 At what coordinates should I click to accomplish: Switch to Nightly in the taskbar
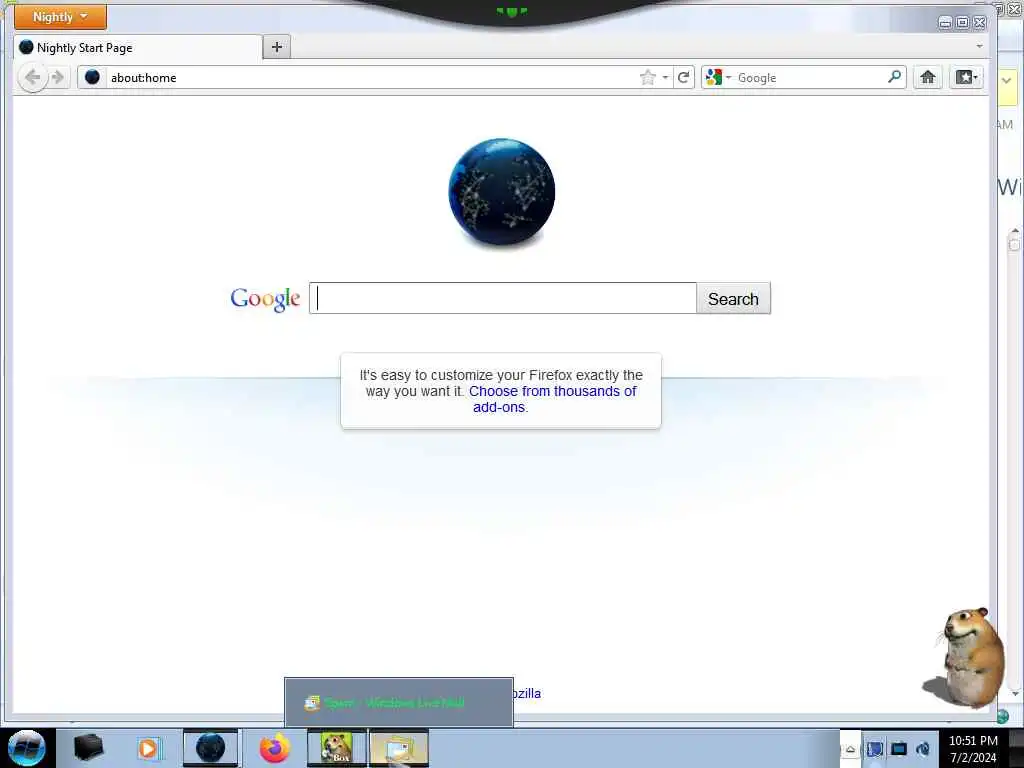pos(210,748)
